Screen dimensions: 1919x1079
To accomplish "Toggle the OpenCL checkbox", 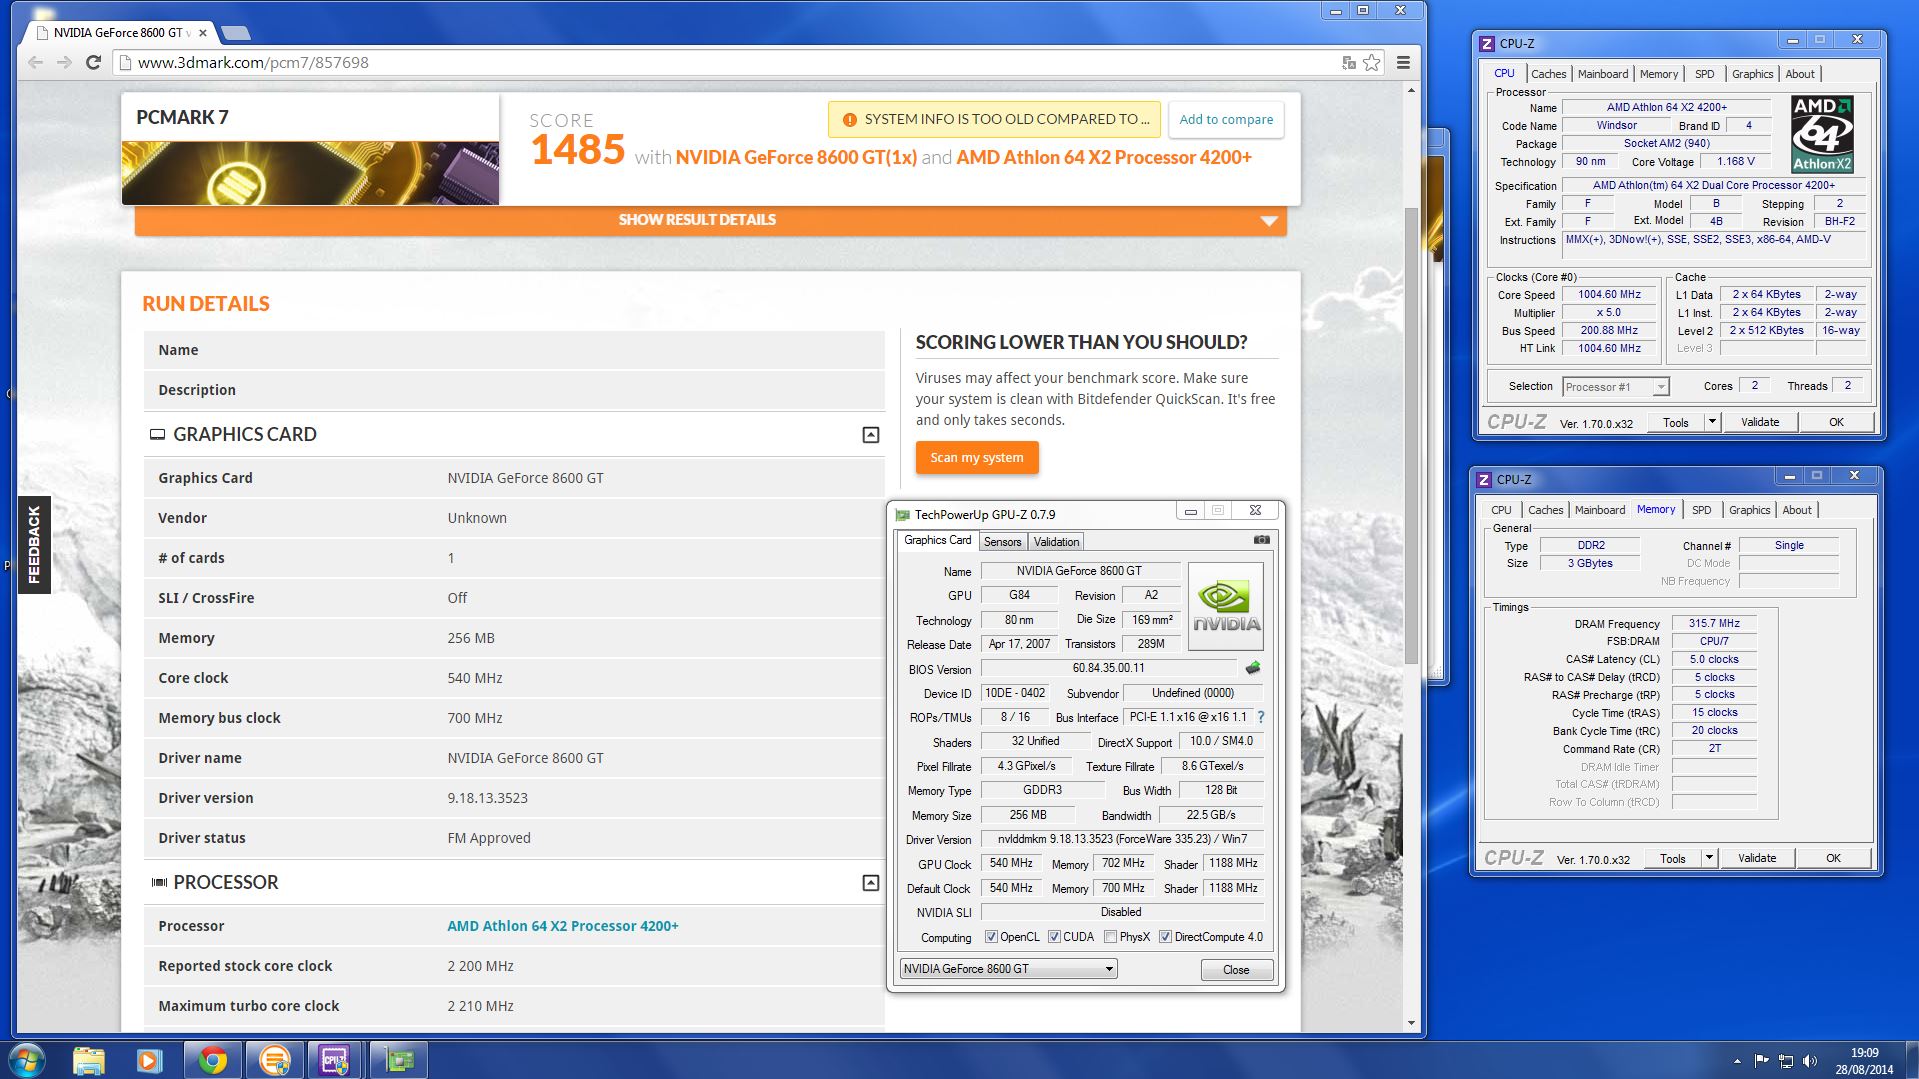I will pyautogui.click(x=991, y=937).
